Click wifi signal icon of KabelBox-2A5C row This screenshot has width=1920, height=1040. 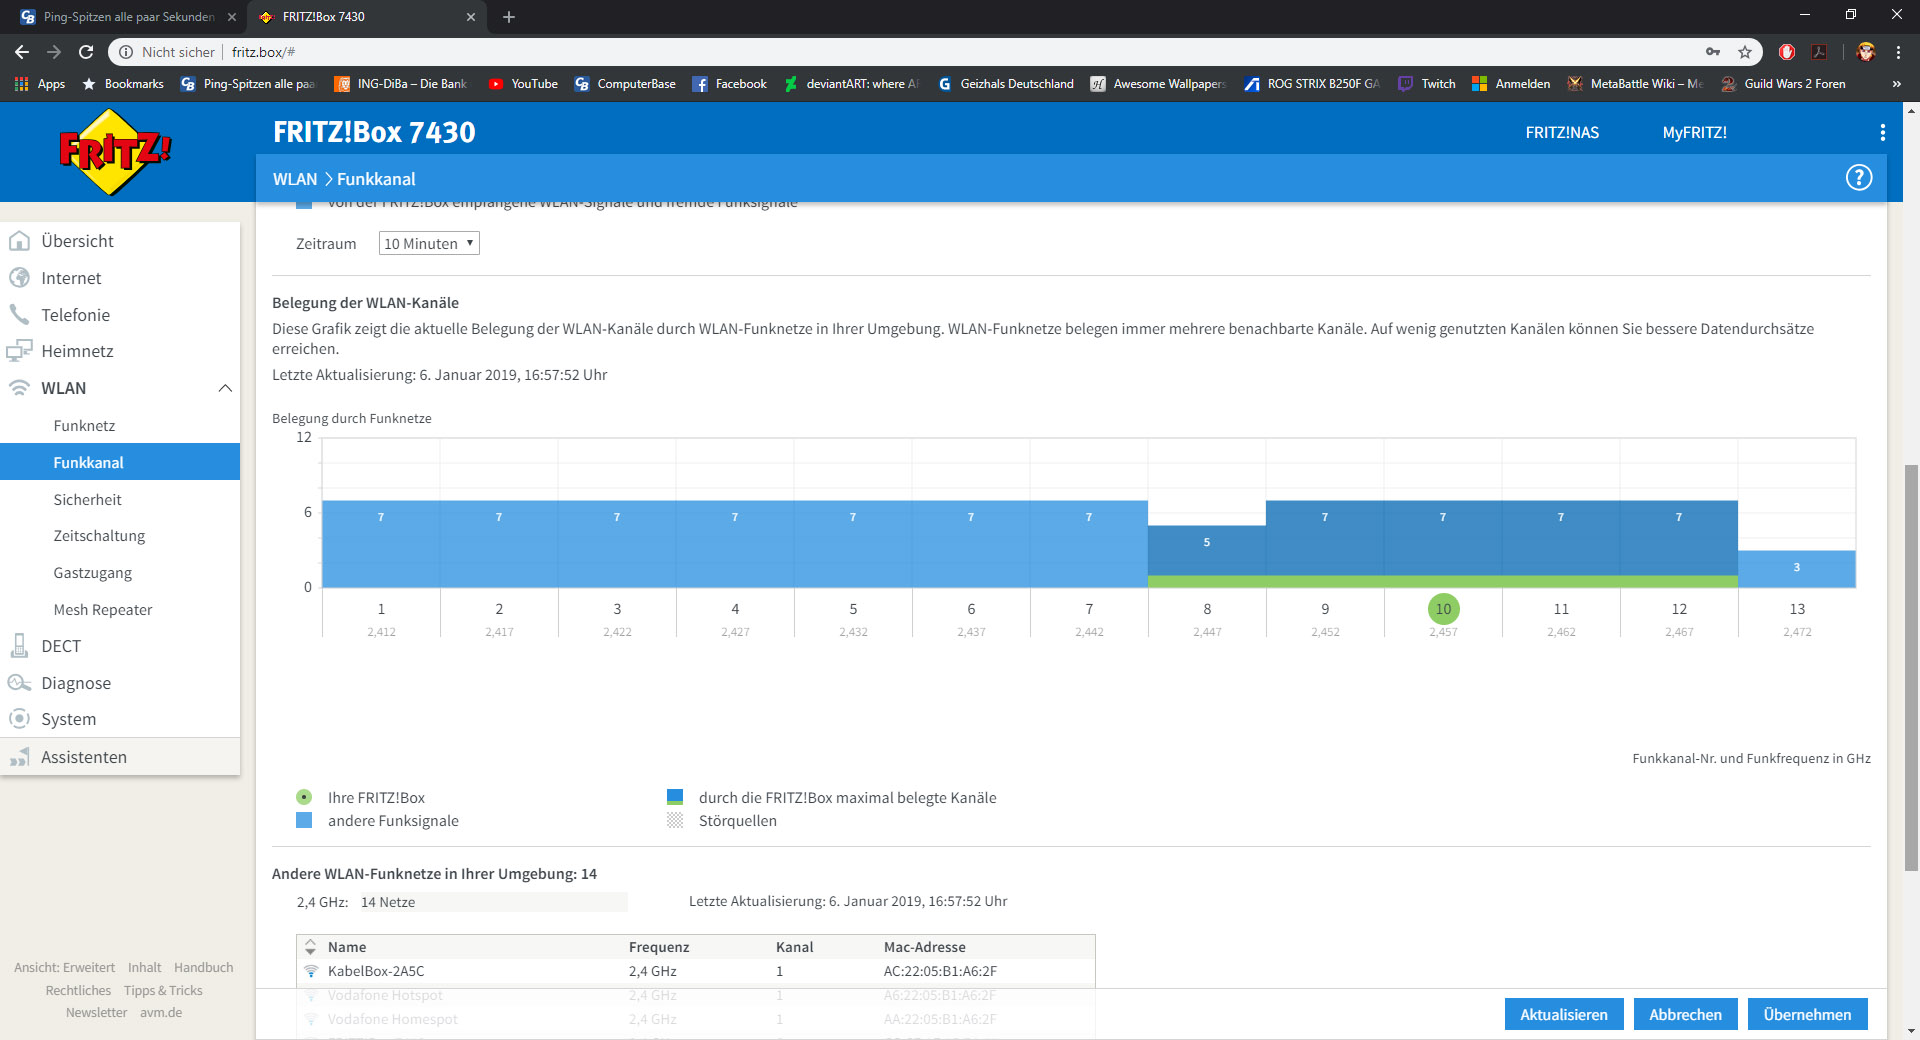(311, 971)
